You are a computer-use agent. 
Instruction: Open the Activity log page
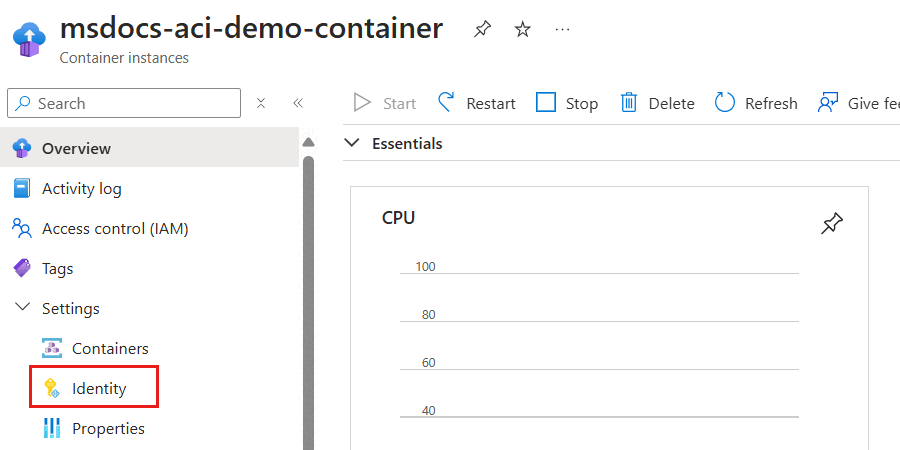point(81,188)
